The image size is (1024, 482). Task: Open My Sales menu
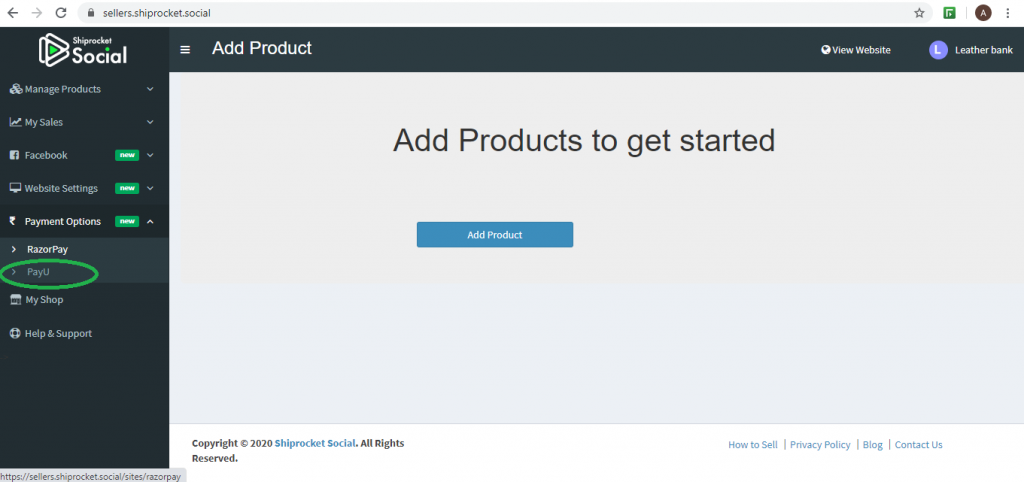coord(84,122)
